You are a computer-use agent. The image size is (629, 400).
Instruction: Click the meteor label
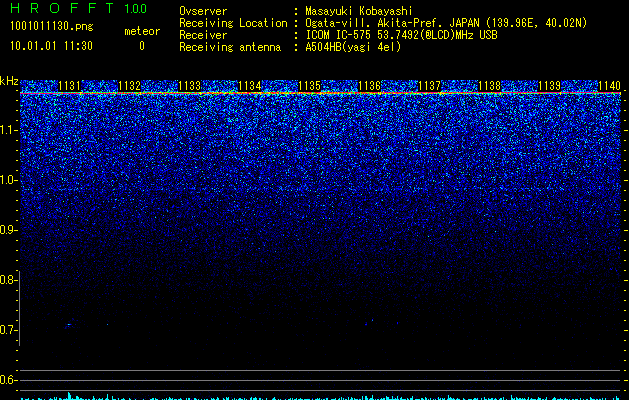(x=142, y=31)
